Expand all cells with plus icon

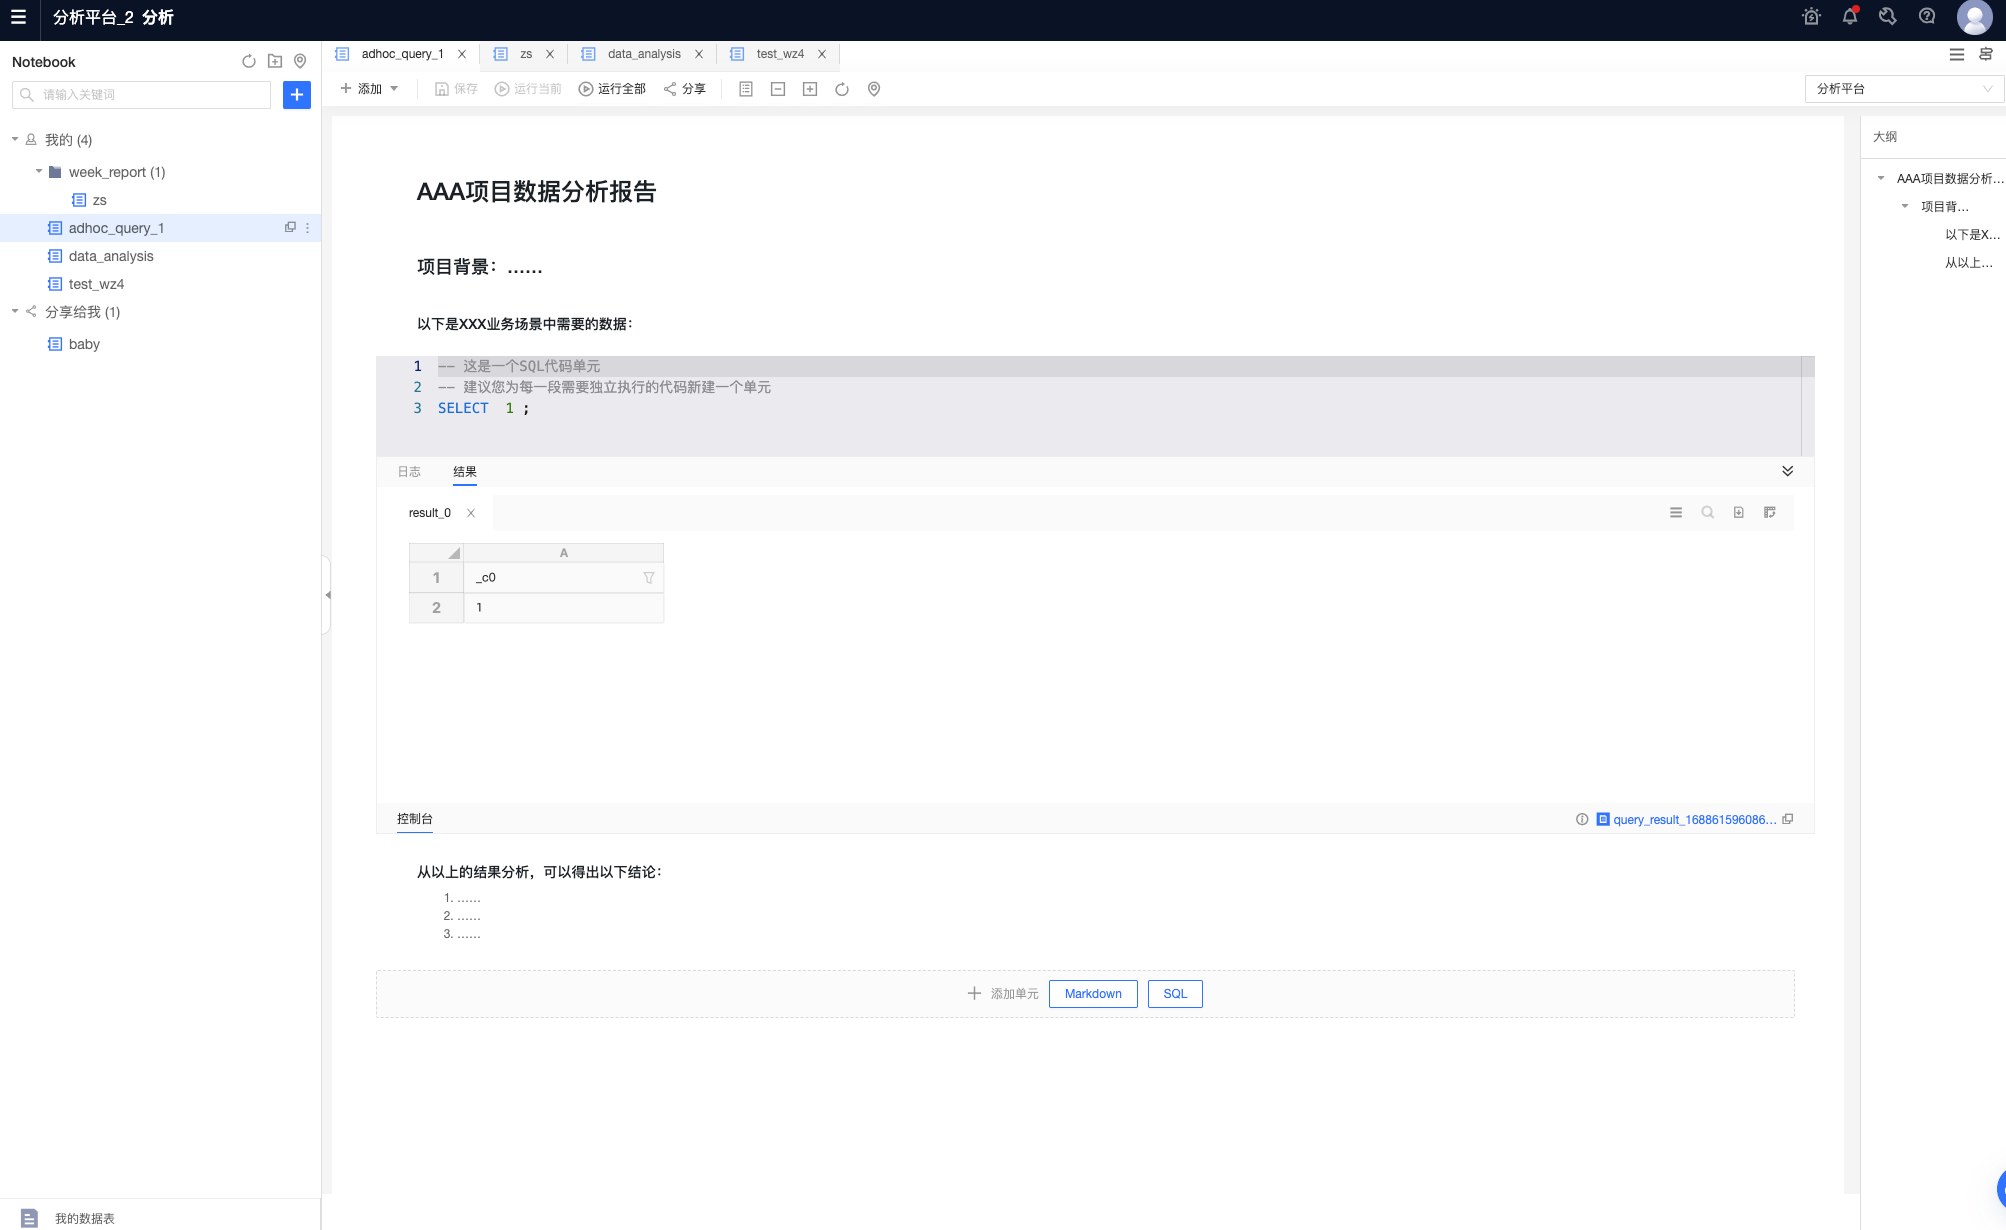(809, 89)
